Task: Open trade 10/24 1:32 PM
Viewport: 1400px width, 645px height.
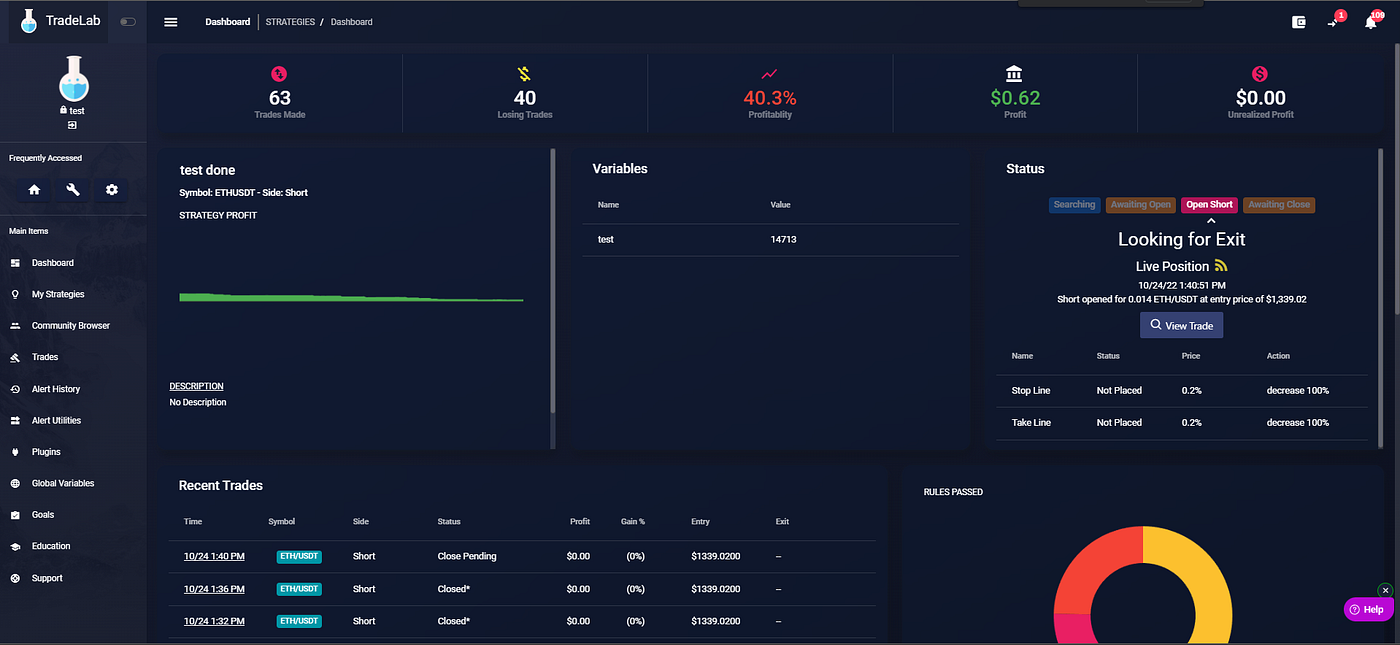Action: coord(213,621)
